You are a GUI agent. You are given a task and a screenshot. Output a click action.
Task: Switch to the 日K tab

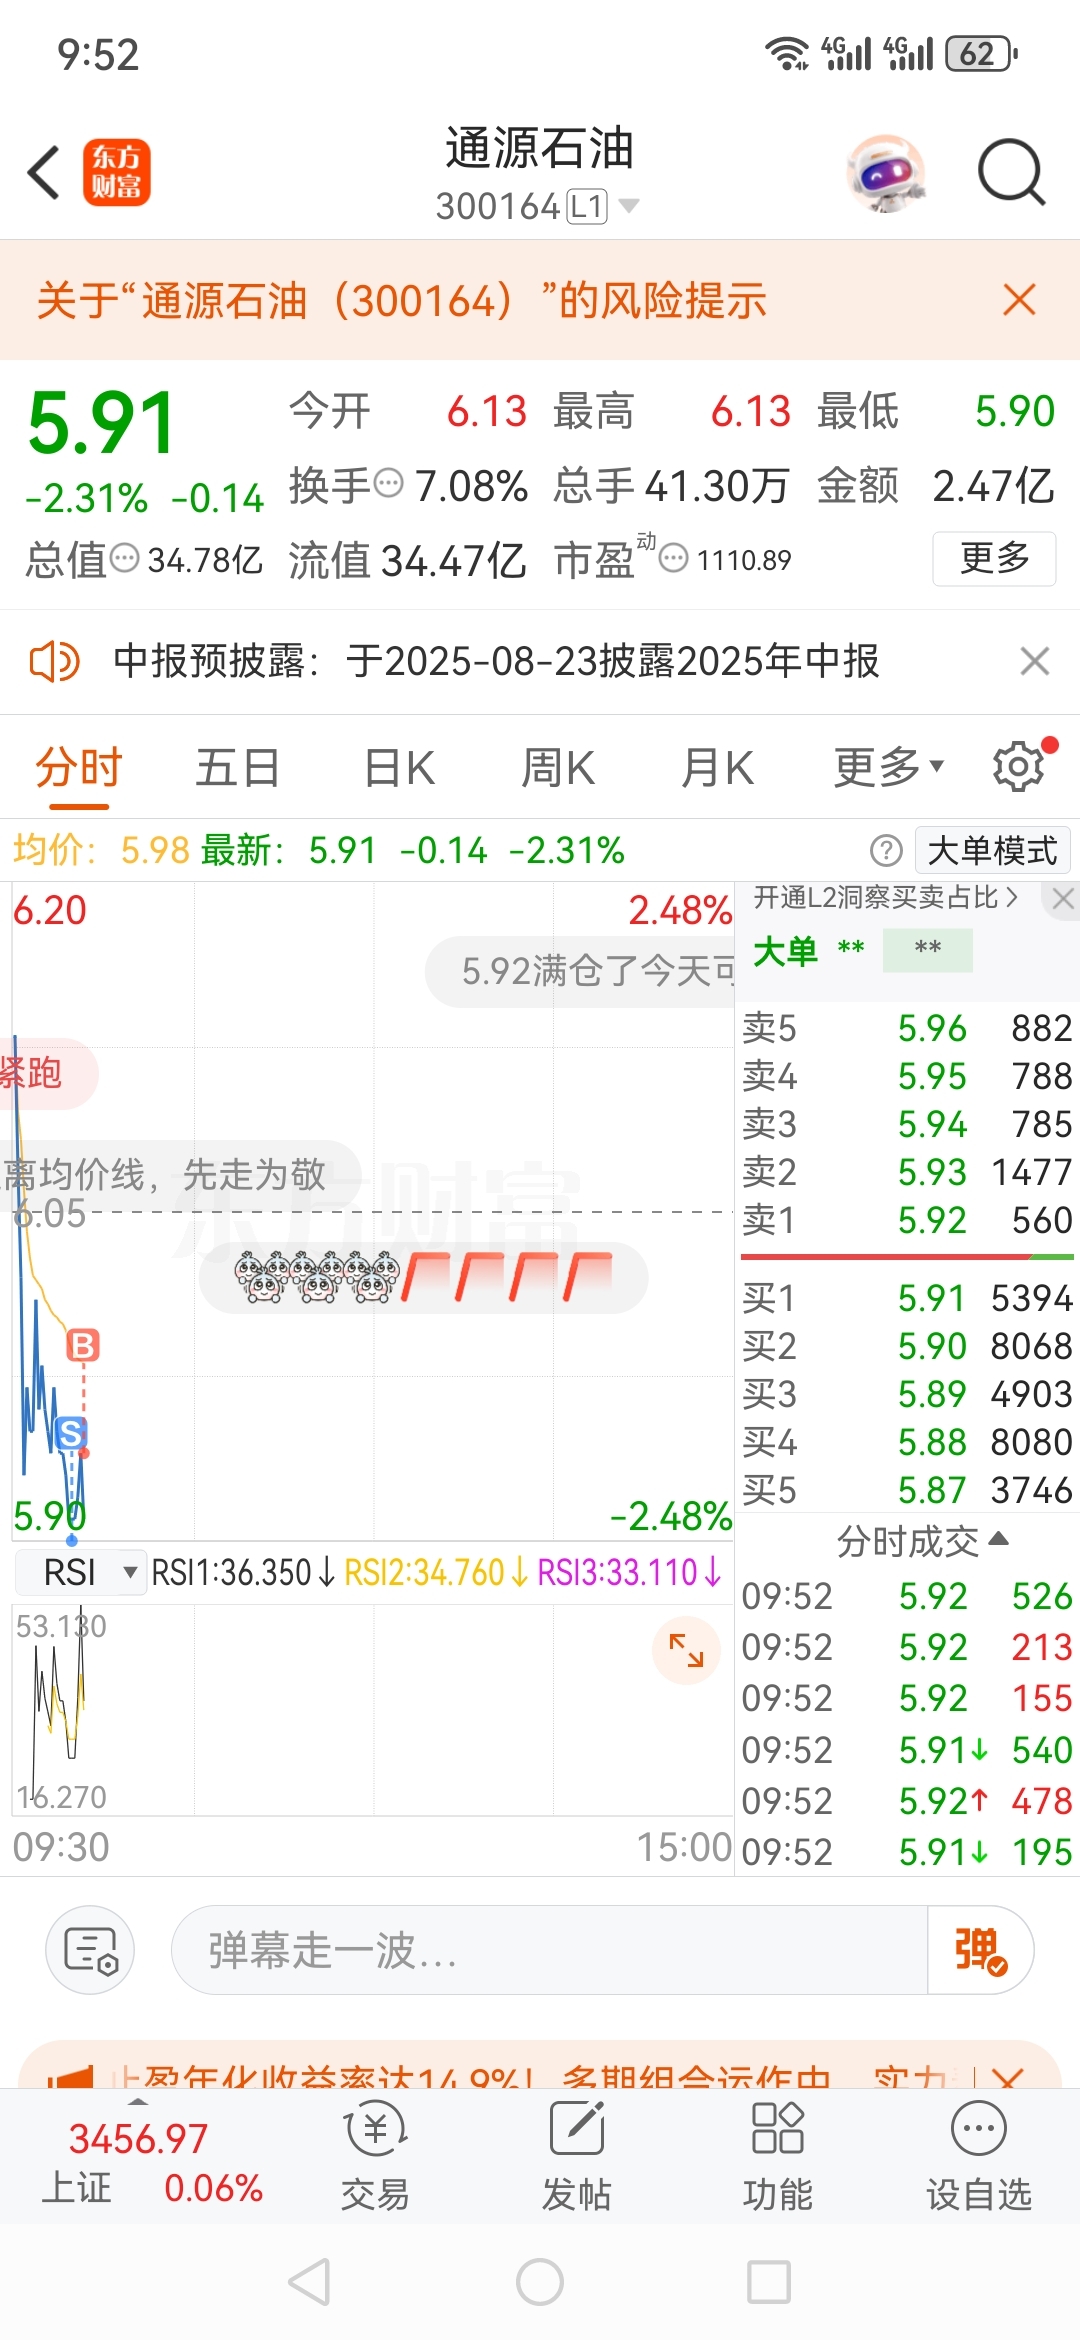click(399, 768)
